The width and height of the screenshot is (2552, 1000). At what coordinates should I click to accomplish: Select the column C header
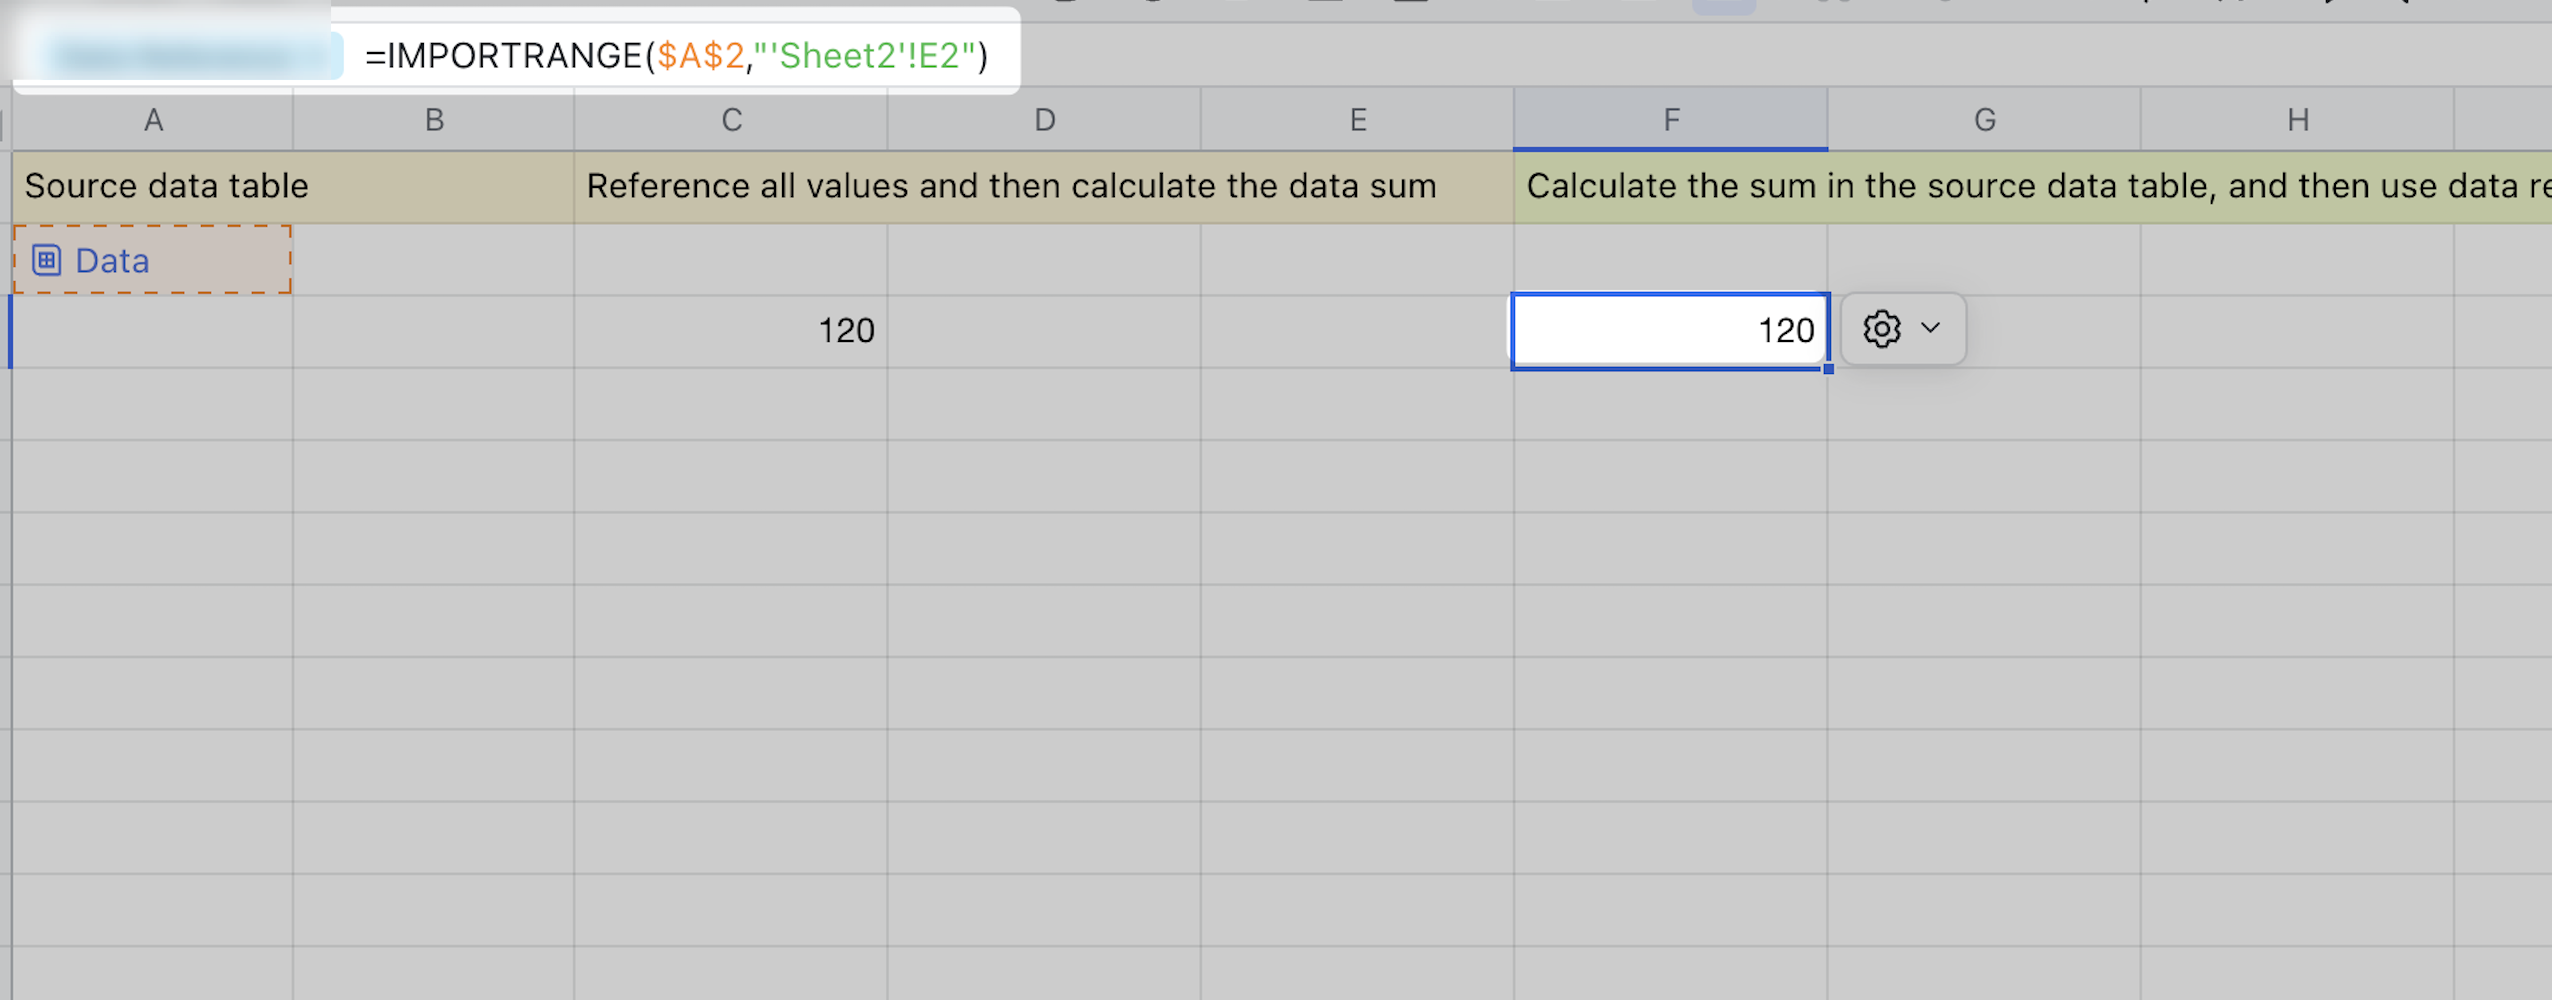coord(731,120)
